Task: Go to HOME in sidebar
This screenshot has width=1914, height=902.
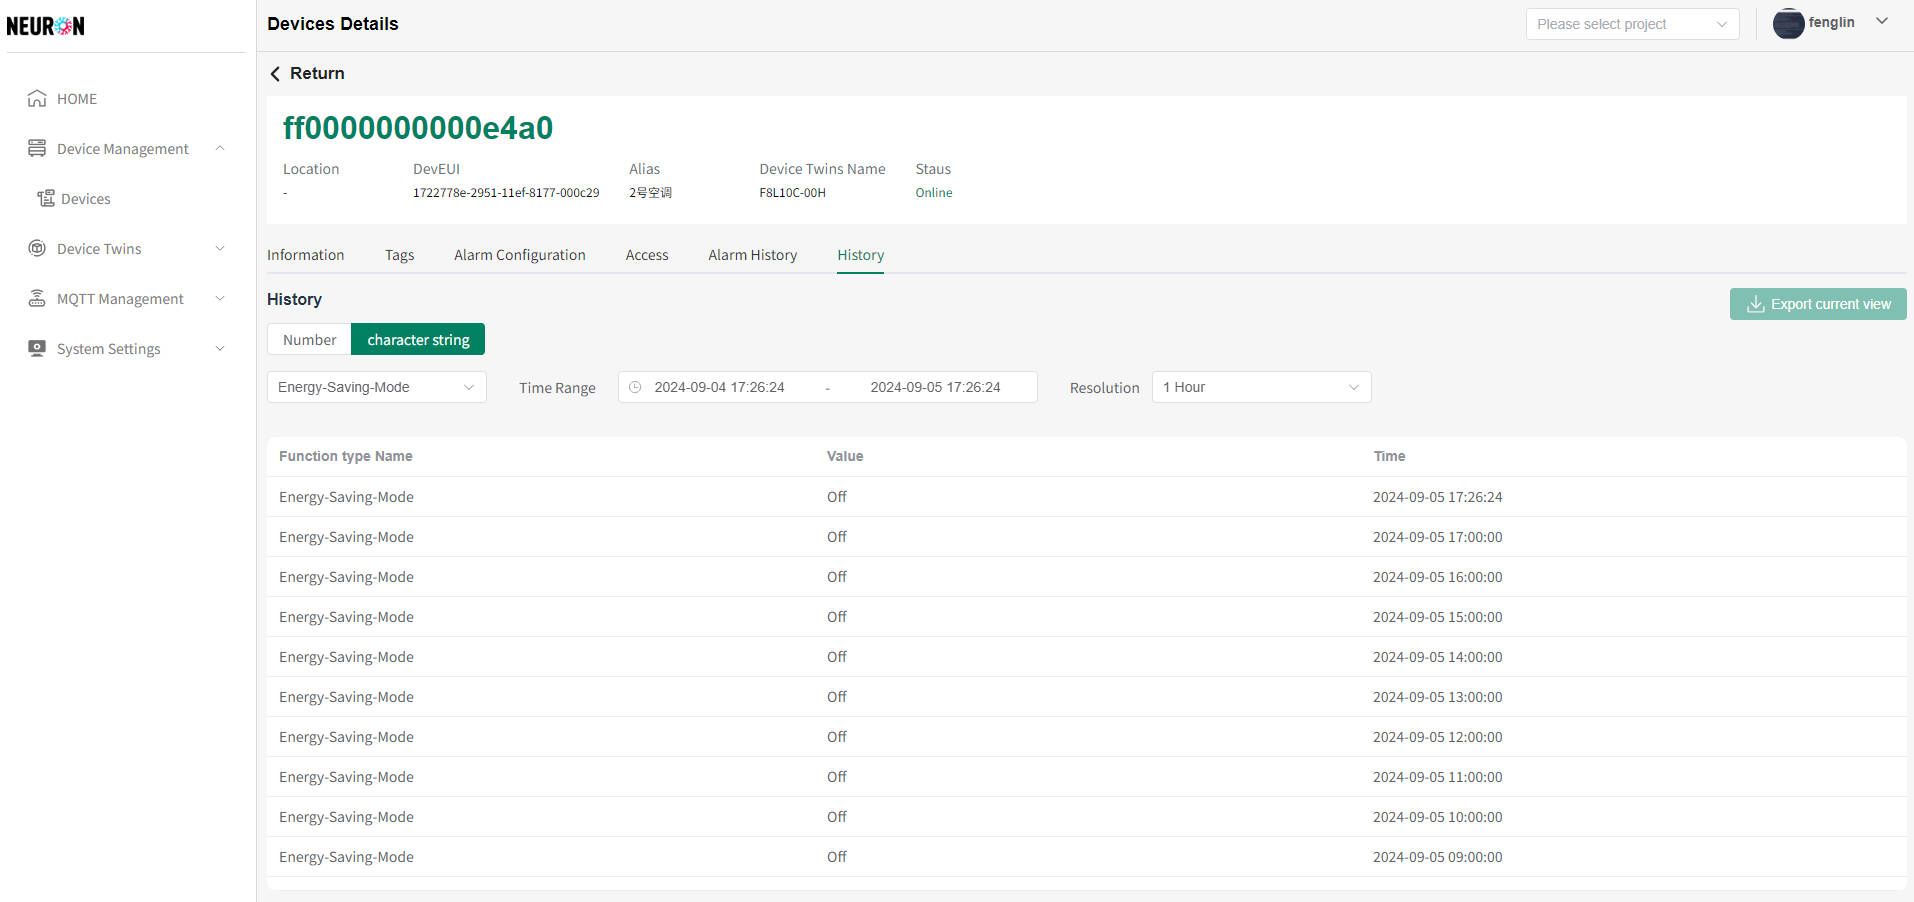Action: [x=77, y=98]
